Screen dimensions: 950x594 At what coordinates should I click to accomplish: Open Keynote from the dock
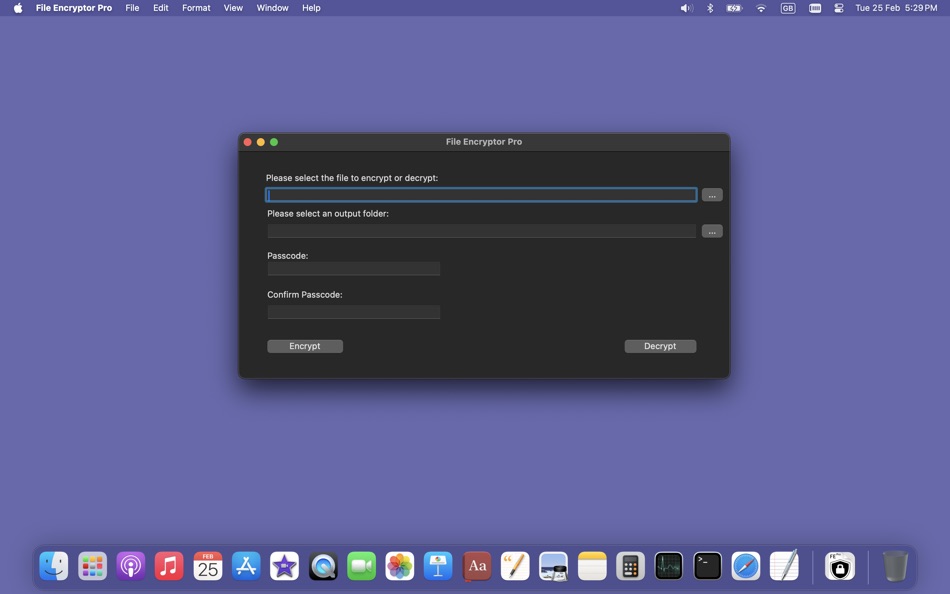(x=439, y=566)
